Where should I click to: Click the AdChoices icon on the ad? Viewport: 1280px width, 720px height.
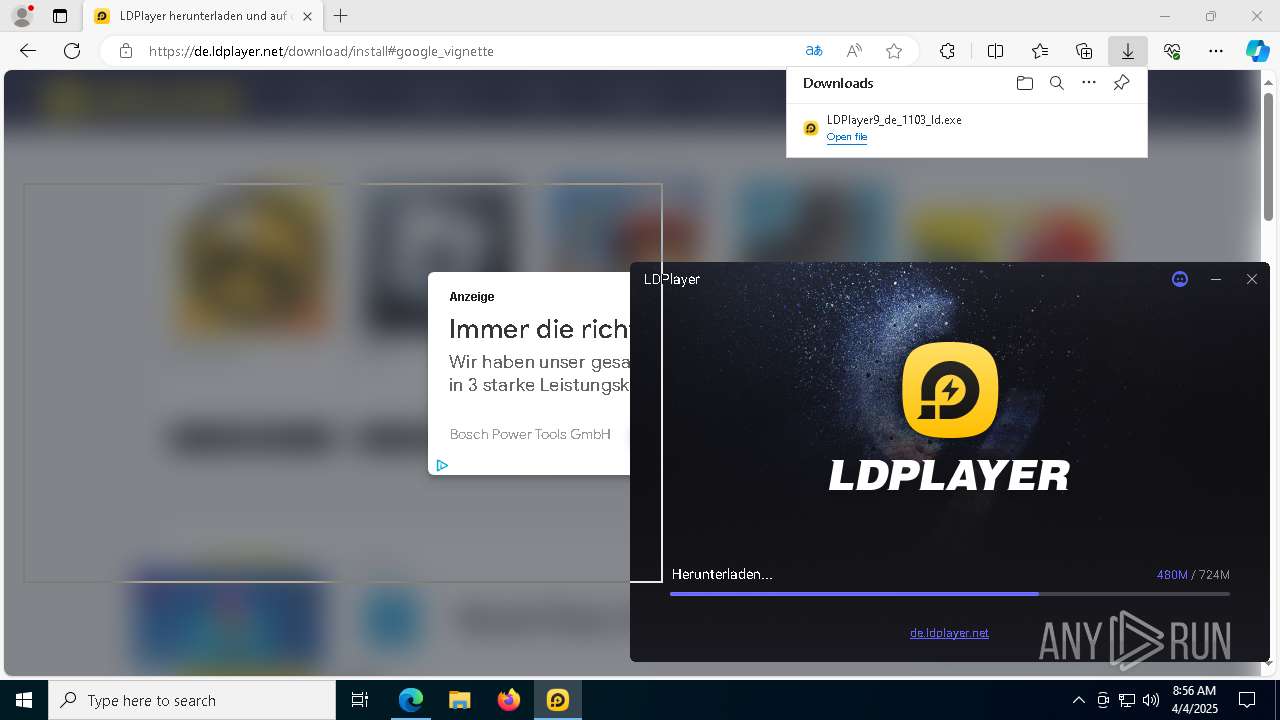442,465
